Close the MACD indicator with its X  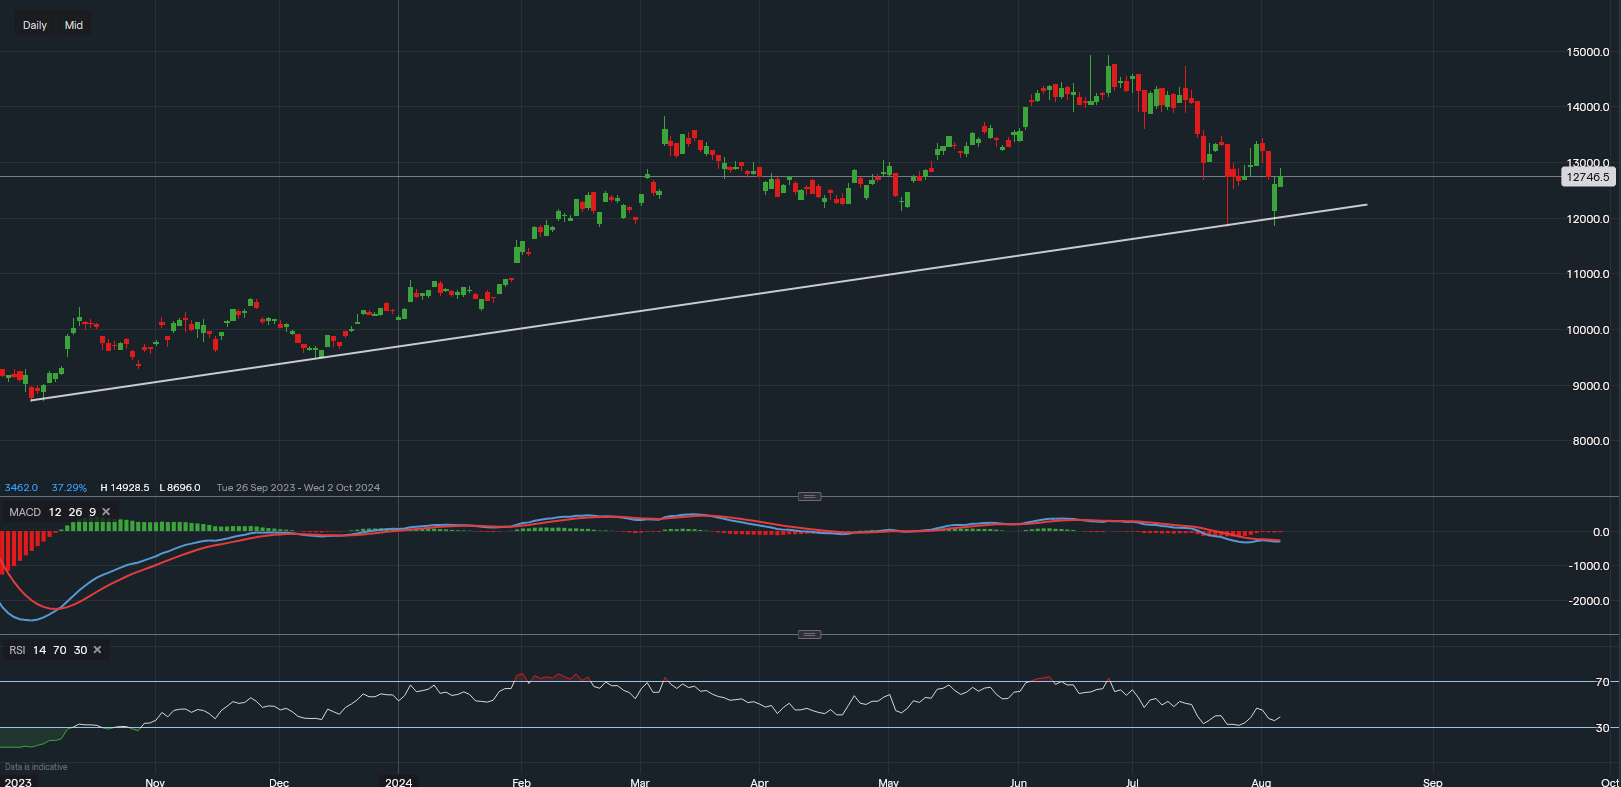pos(106,512)
